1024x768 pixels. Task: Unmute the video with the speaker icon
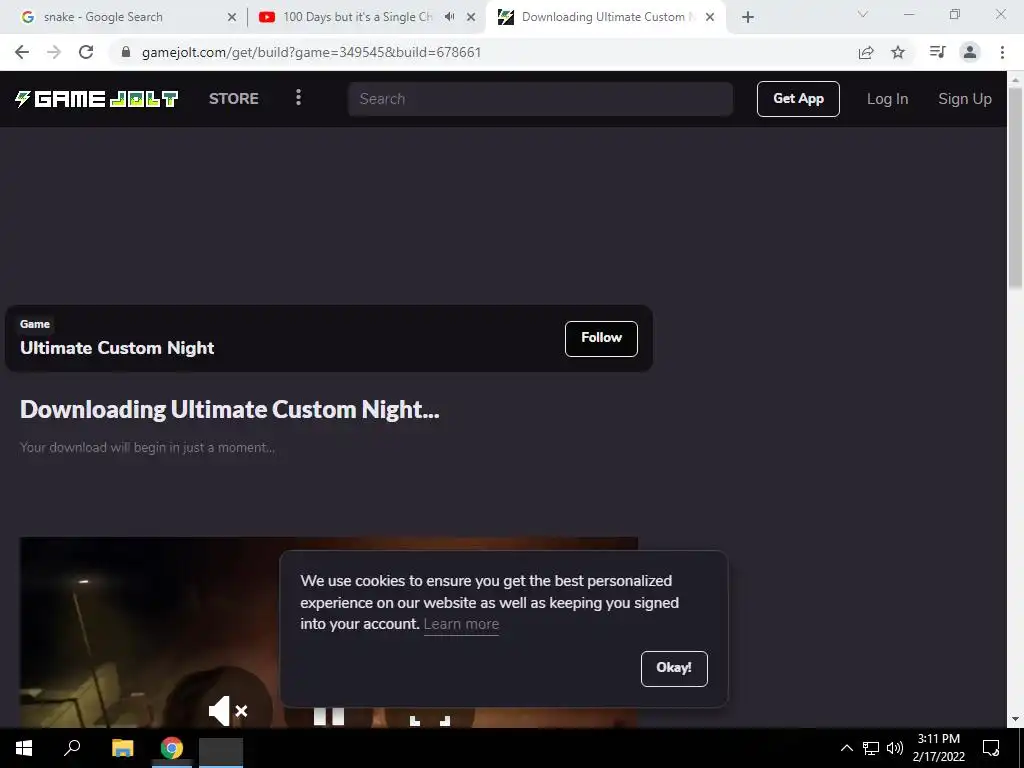[x=227, y=711]
